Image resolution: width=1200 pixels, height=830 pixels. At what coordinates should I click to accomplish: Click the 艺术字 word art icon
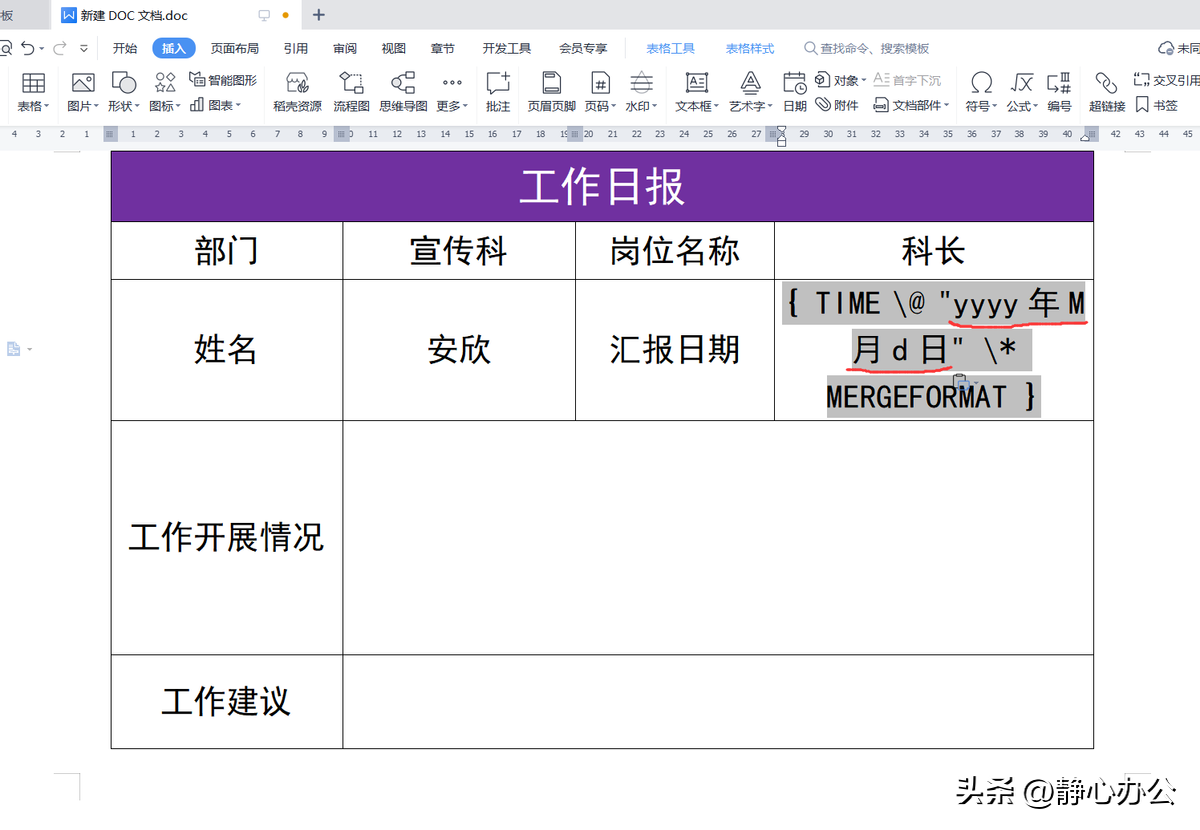click(750, 83)
